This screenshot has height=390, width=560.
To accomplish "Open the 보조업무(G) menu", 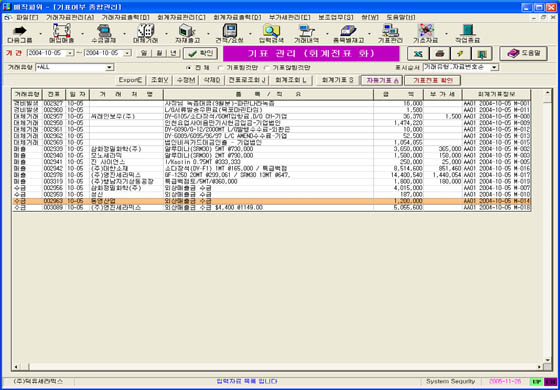I will pos(335,17).
